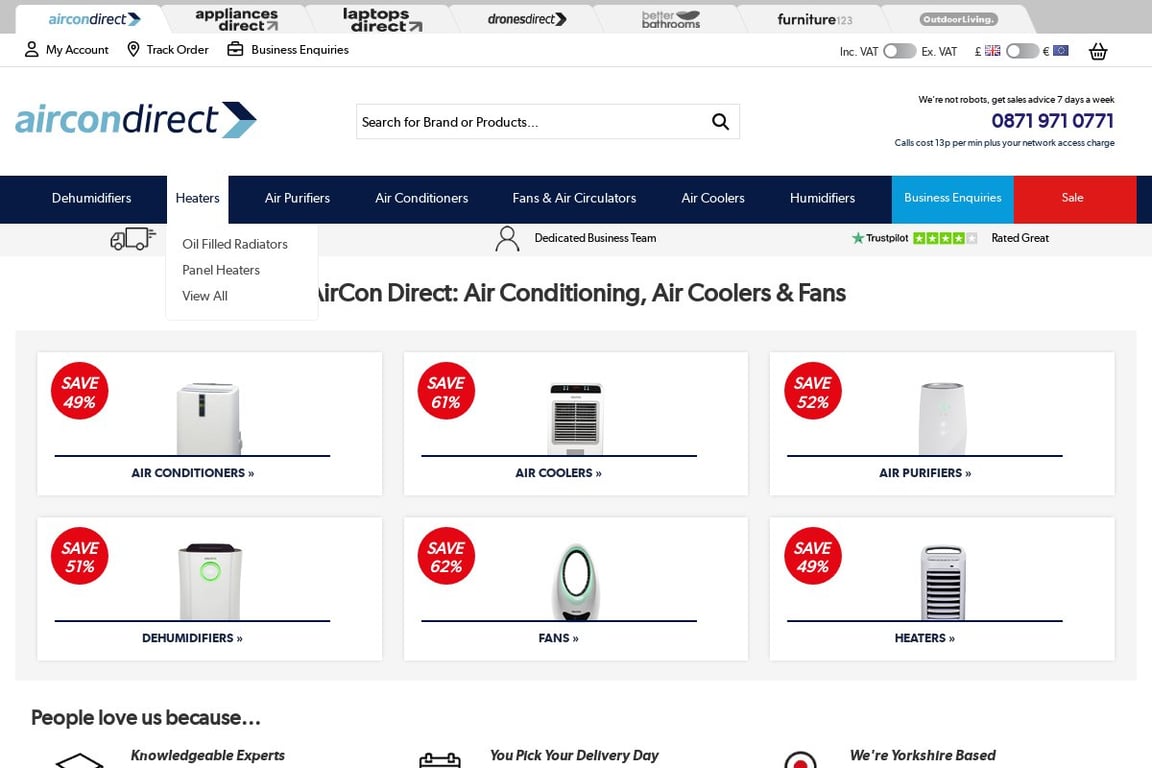This screenshot has width=1152, height=768.
Task: Select Oil Filled Radiators from Heaters dropdown
Action: pos(235,244)
